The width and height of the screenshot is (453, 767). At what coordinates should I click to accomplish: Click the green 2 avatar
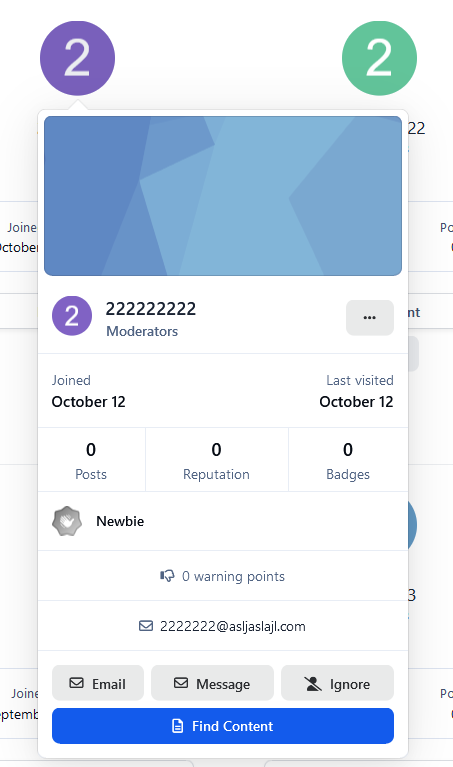[x=379, y=58]
